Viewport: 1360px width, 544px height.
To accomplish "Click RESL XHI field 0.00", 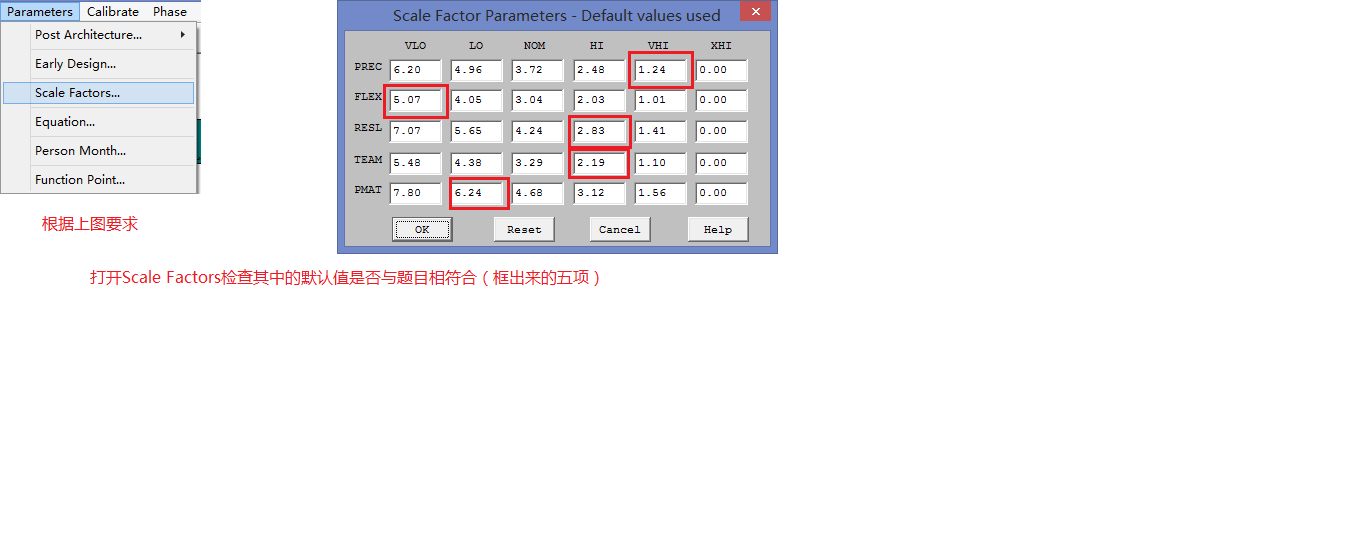I will [722, 131].
